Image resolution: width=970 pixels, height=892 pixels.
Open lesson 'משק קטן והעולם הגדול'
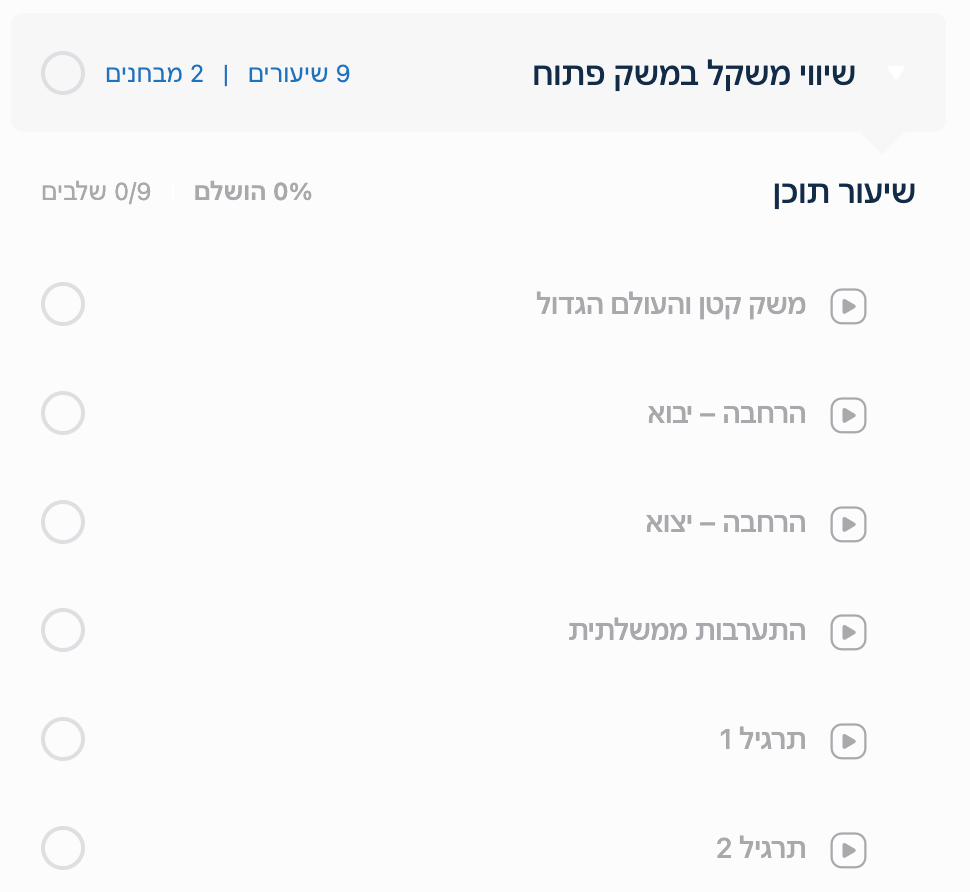(x=671, y=304)
